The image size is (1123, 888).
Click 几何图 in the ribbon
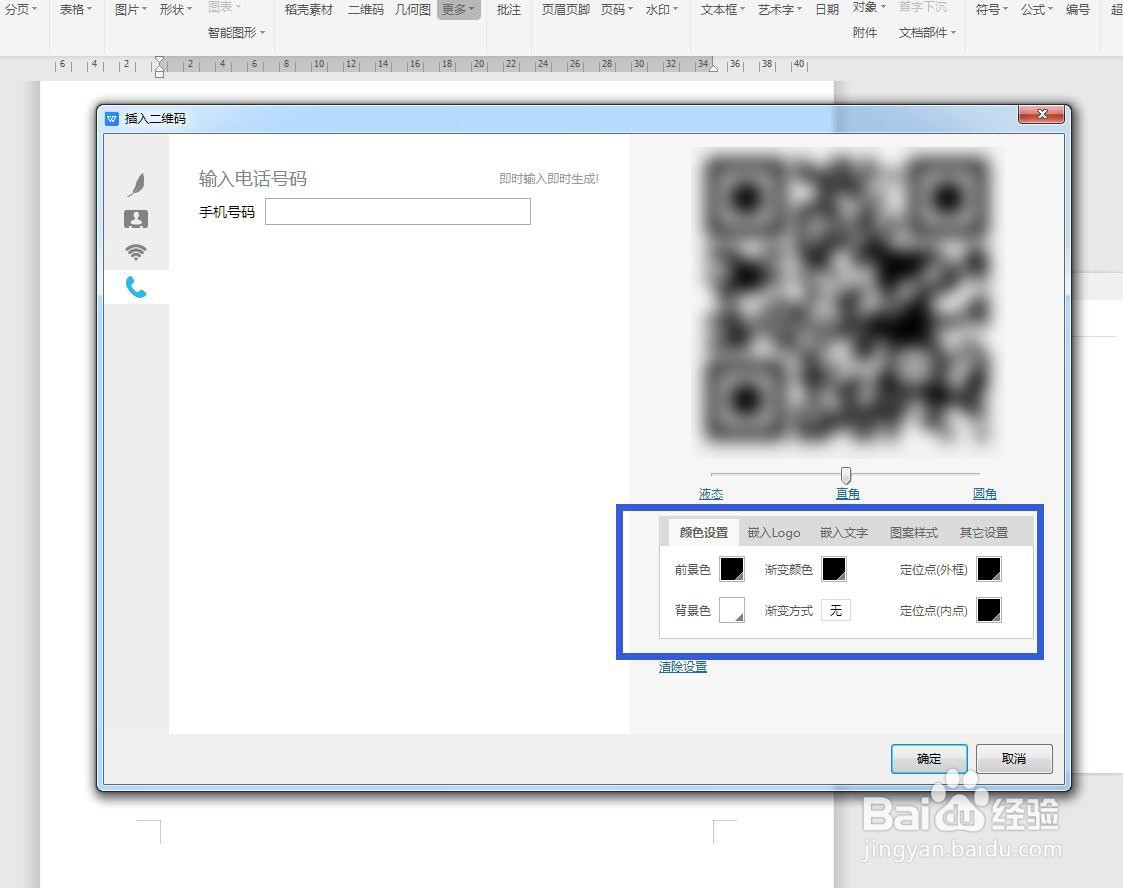point(413,10)
